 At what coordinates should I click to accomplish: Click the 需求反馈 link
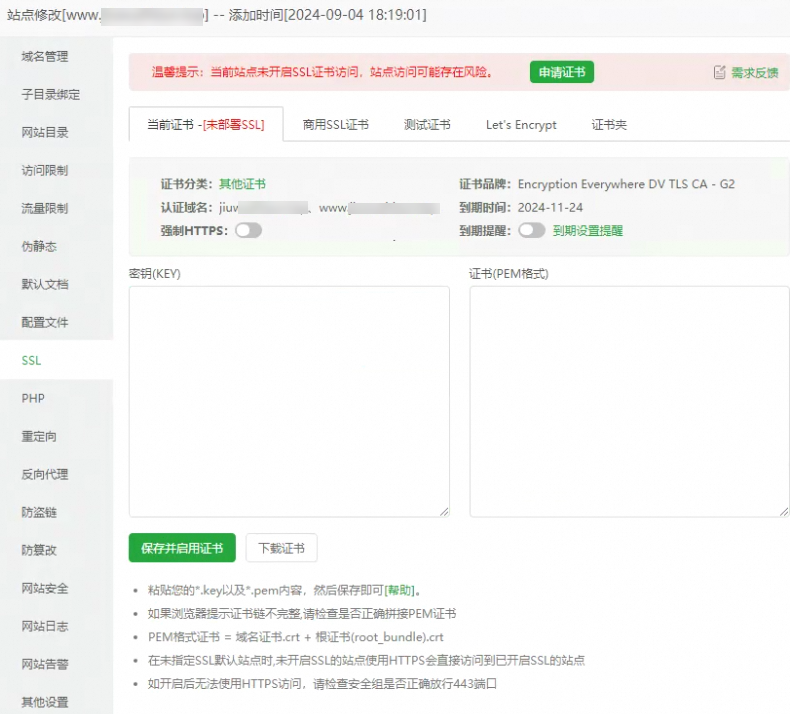click(x=755, y=73)
